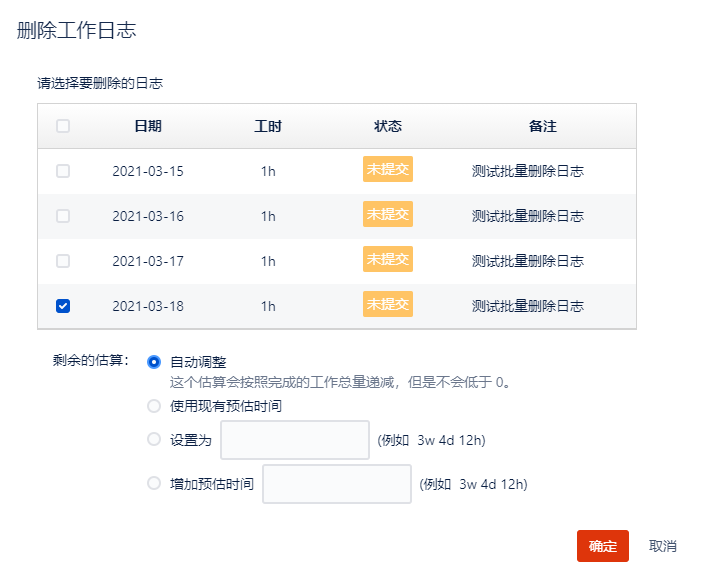Click the 备注 column header

pyautogui.click(x=543, y=126)
